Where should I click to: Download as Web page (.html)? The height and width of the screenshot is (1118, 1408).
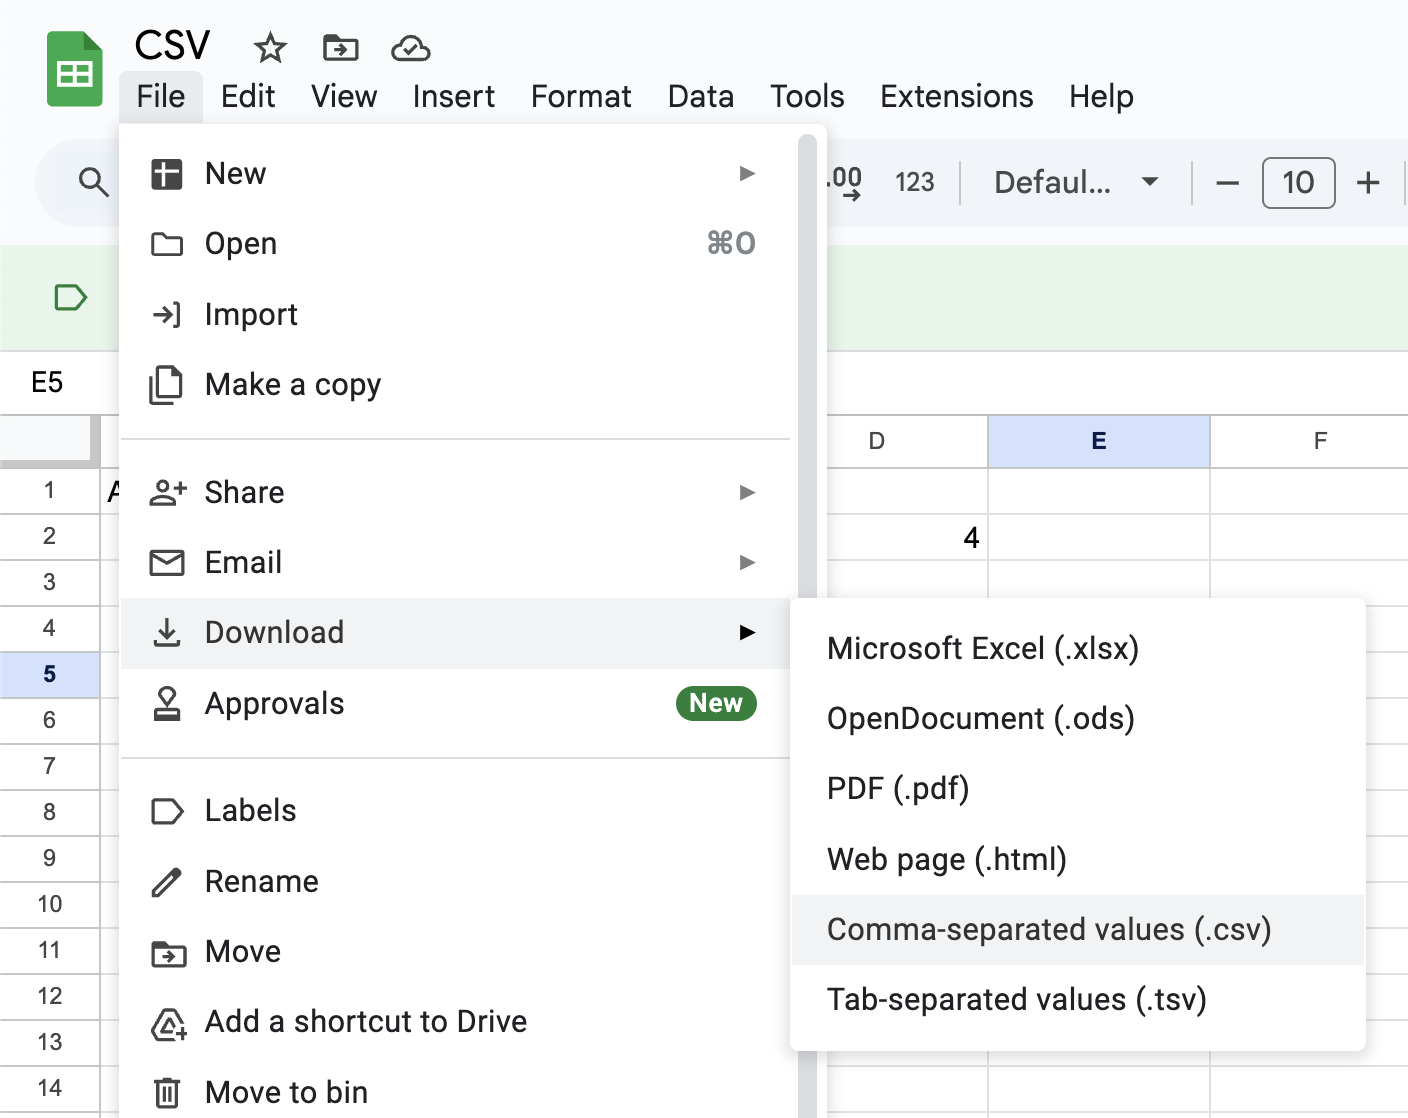(x=1078, y=860)
